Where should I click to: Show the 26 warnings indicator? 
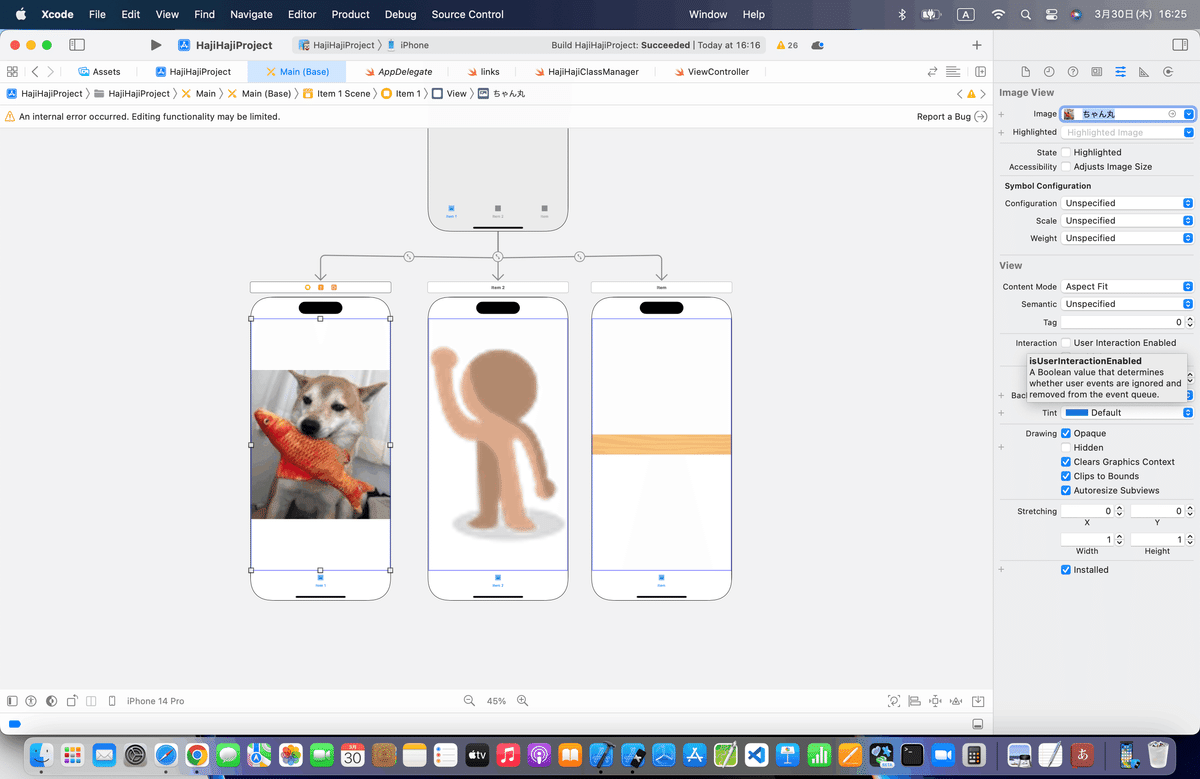[x=787, y=45]
